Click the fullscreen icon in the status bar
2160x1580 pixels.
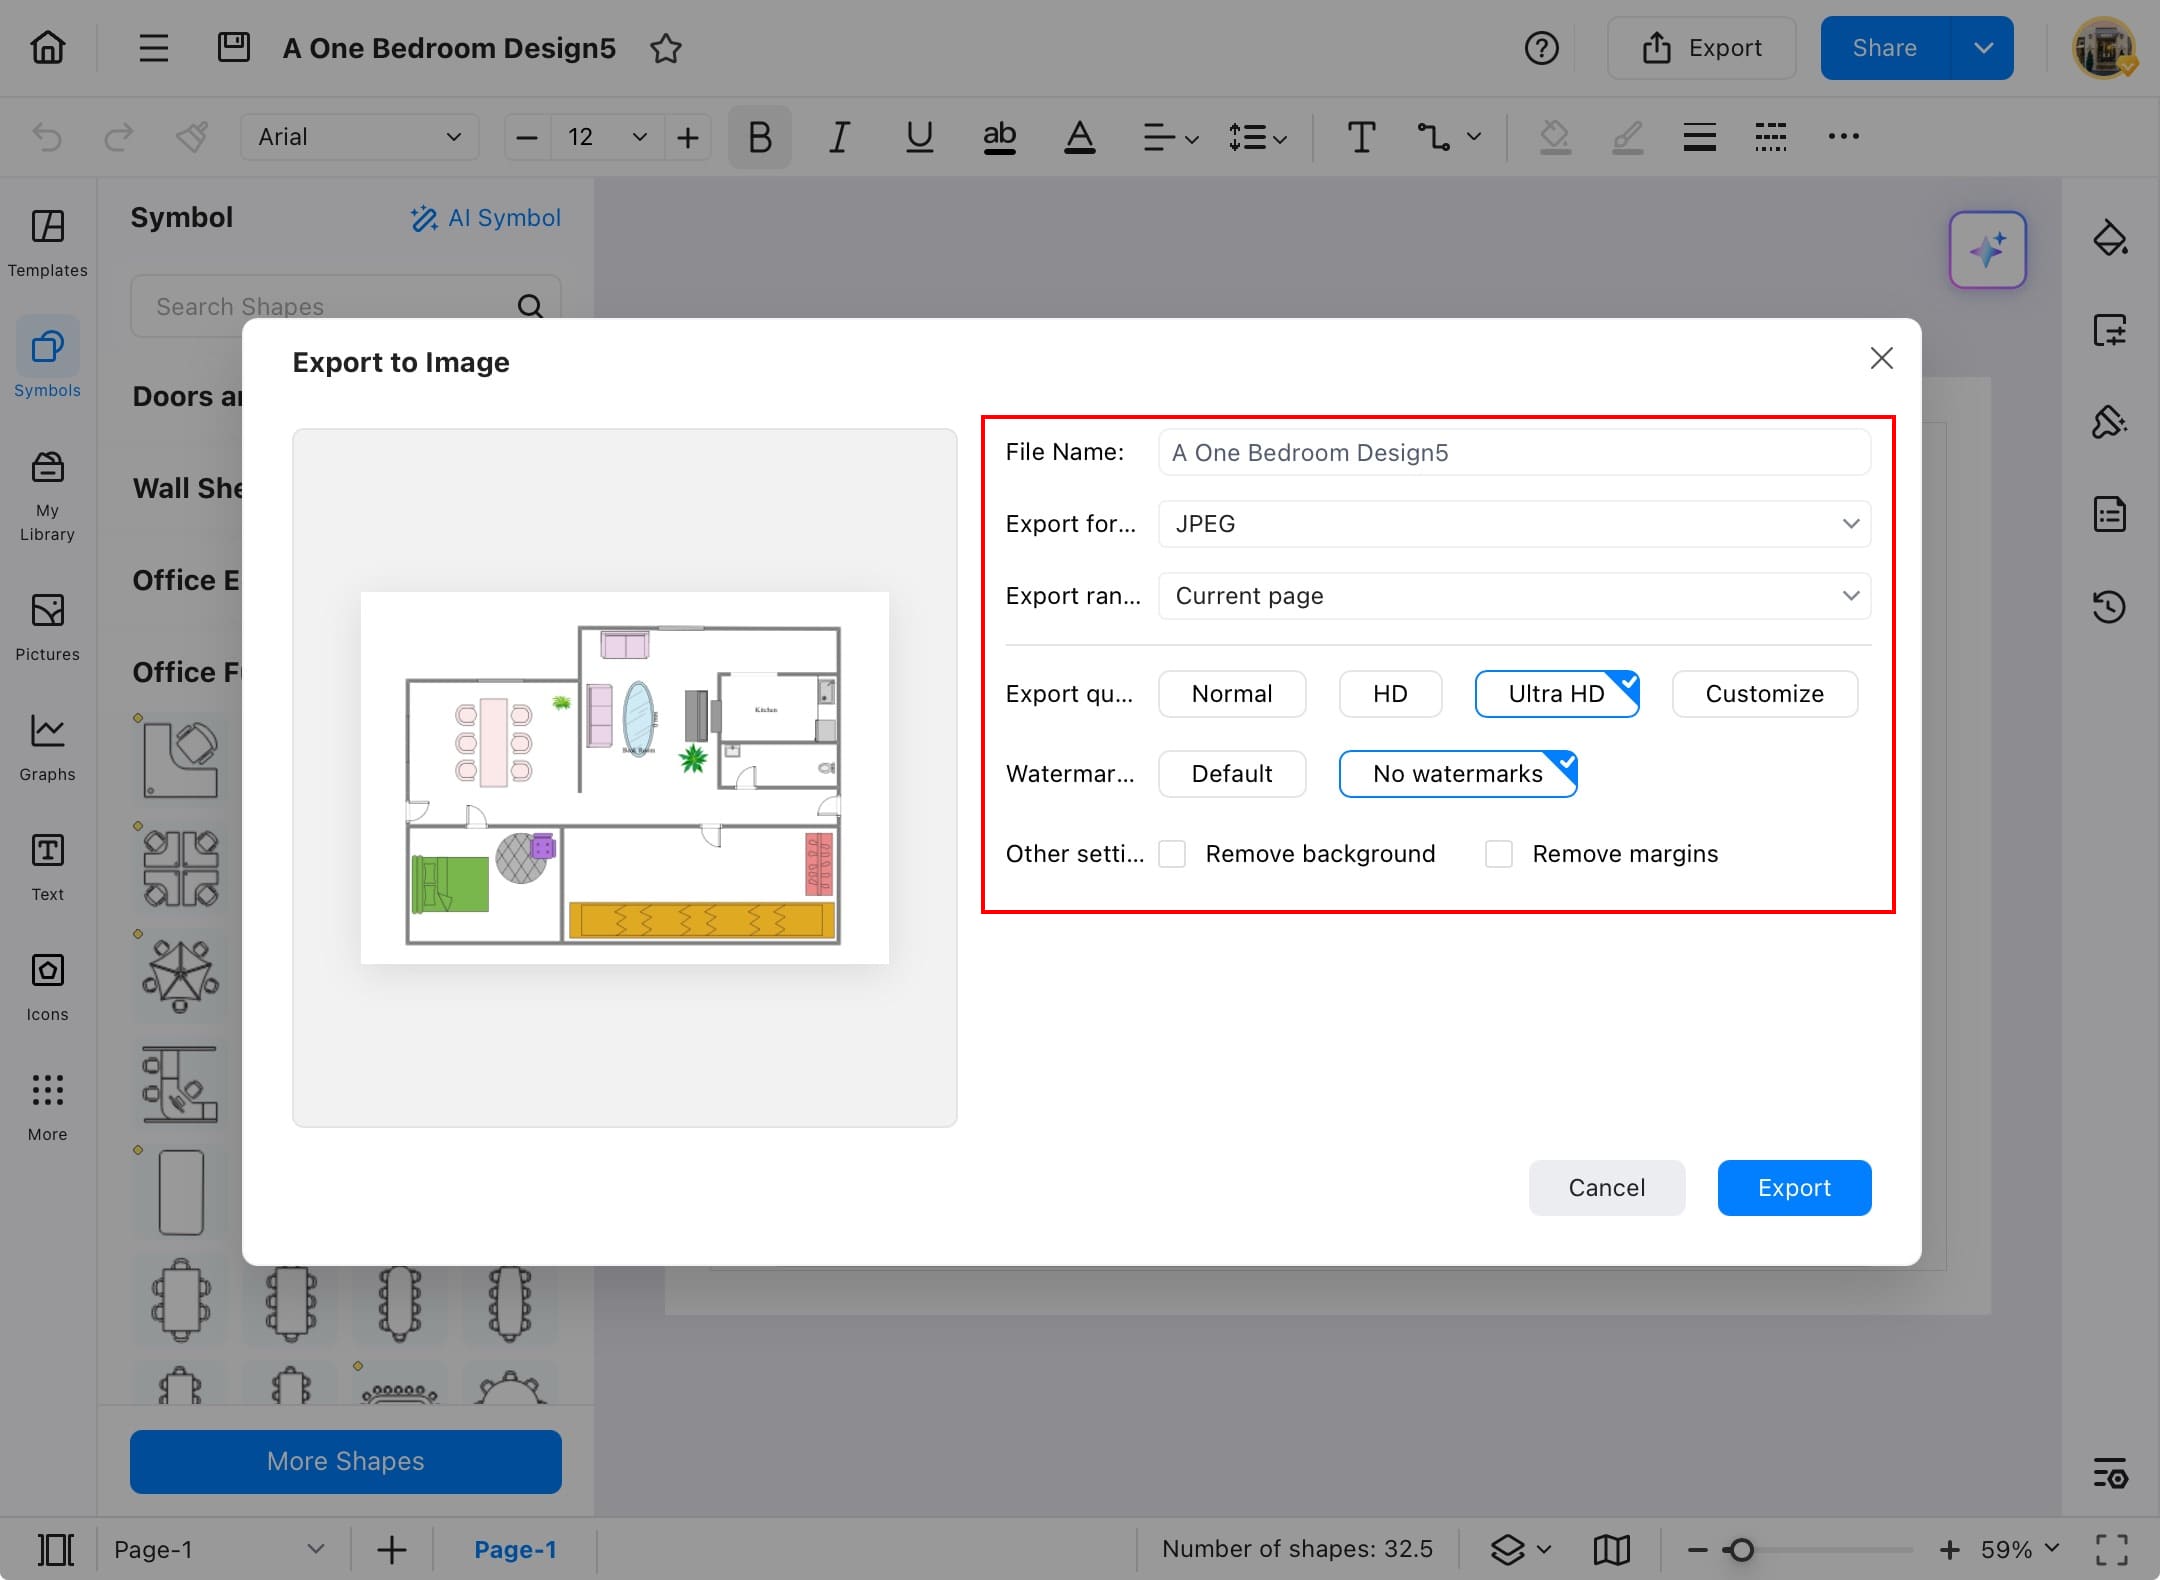[x=2110, y=1549]
